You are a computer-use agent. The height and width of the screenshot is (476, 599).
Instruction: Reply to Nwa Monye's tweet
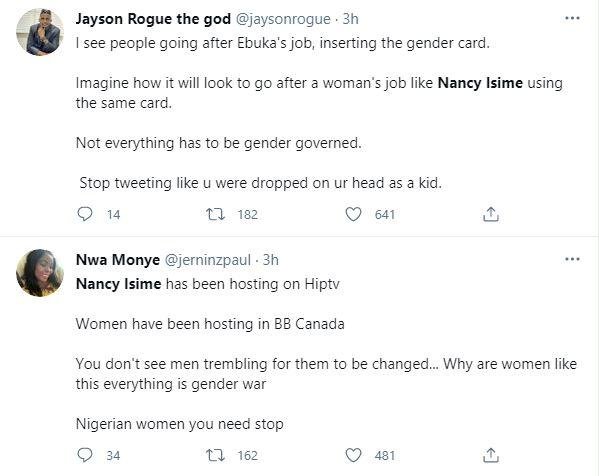85,455
